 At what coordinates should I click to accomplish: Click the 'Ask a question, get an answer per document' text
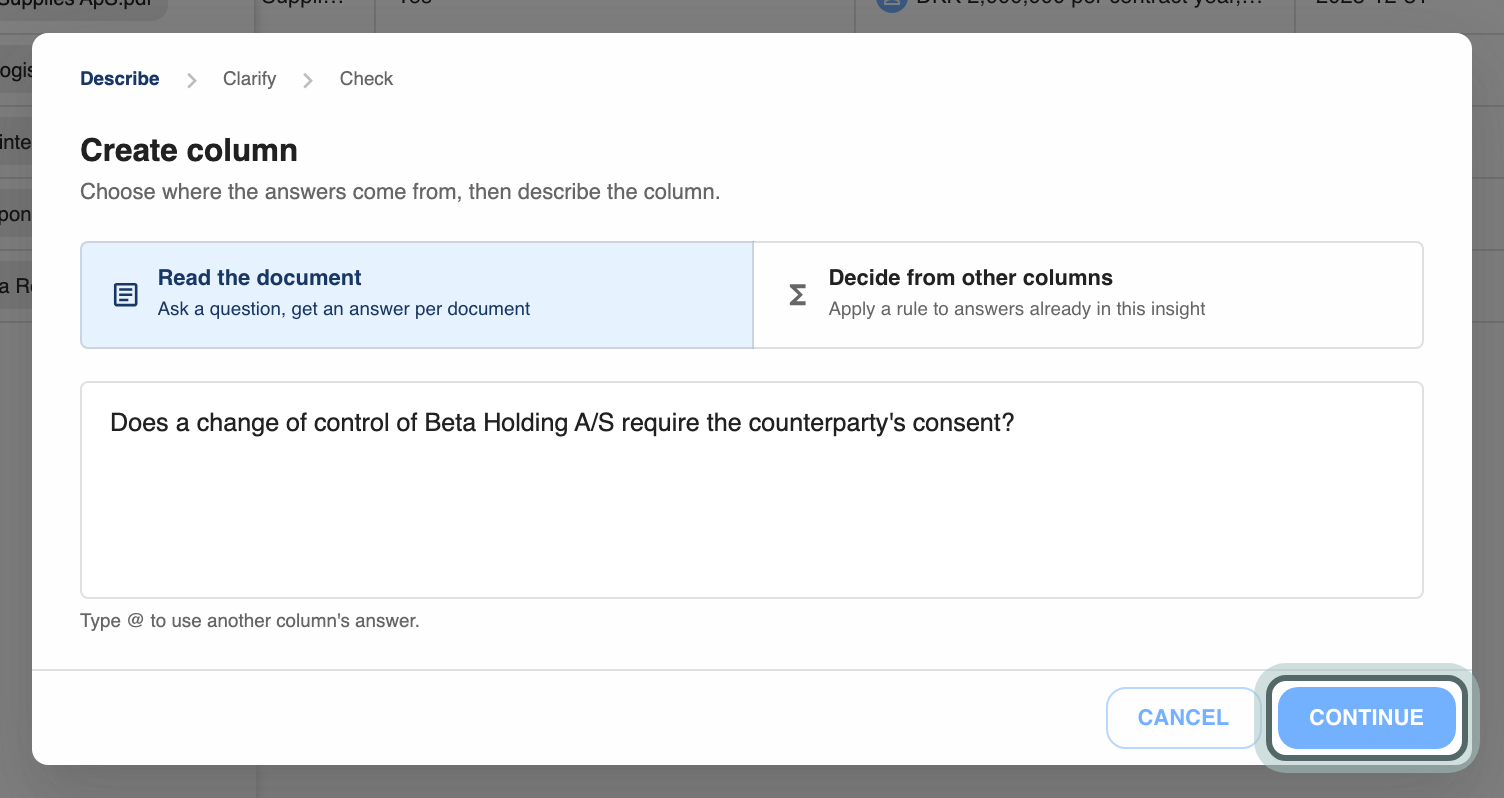[344, 309]
